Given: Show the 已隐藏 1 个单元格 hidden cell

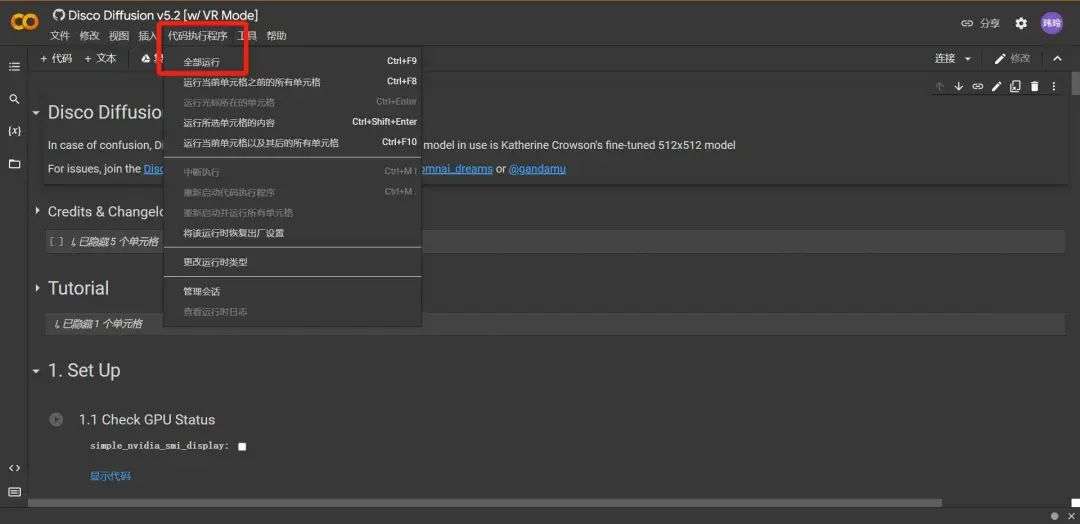Looking at the screenshot, I should 98,324.
